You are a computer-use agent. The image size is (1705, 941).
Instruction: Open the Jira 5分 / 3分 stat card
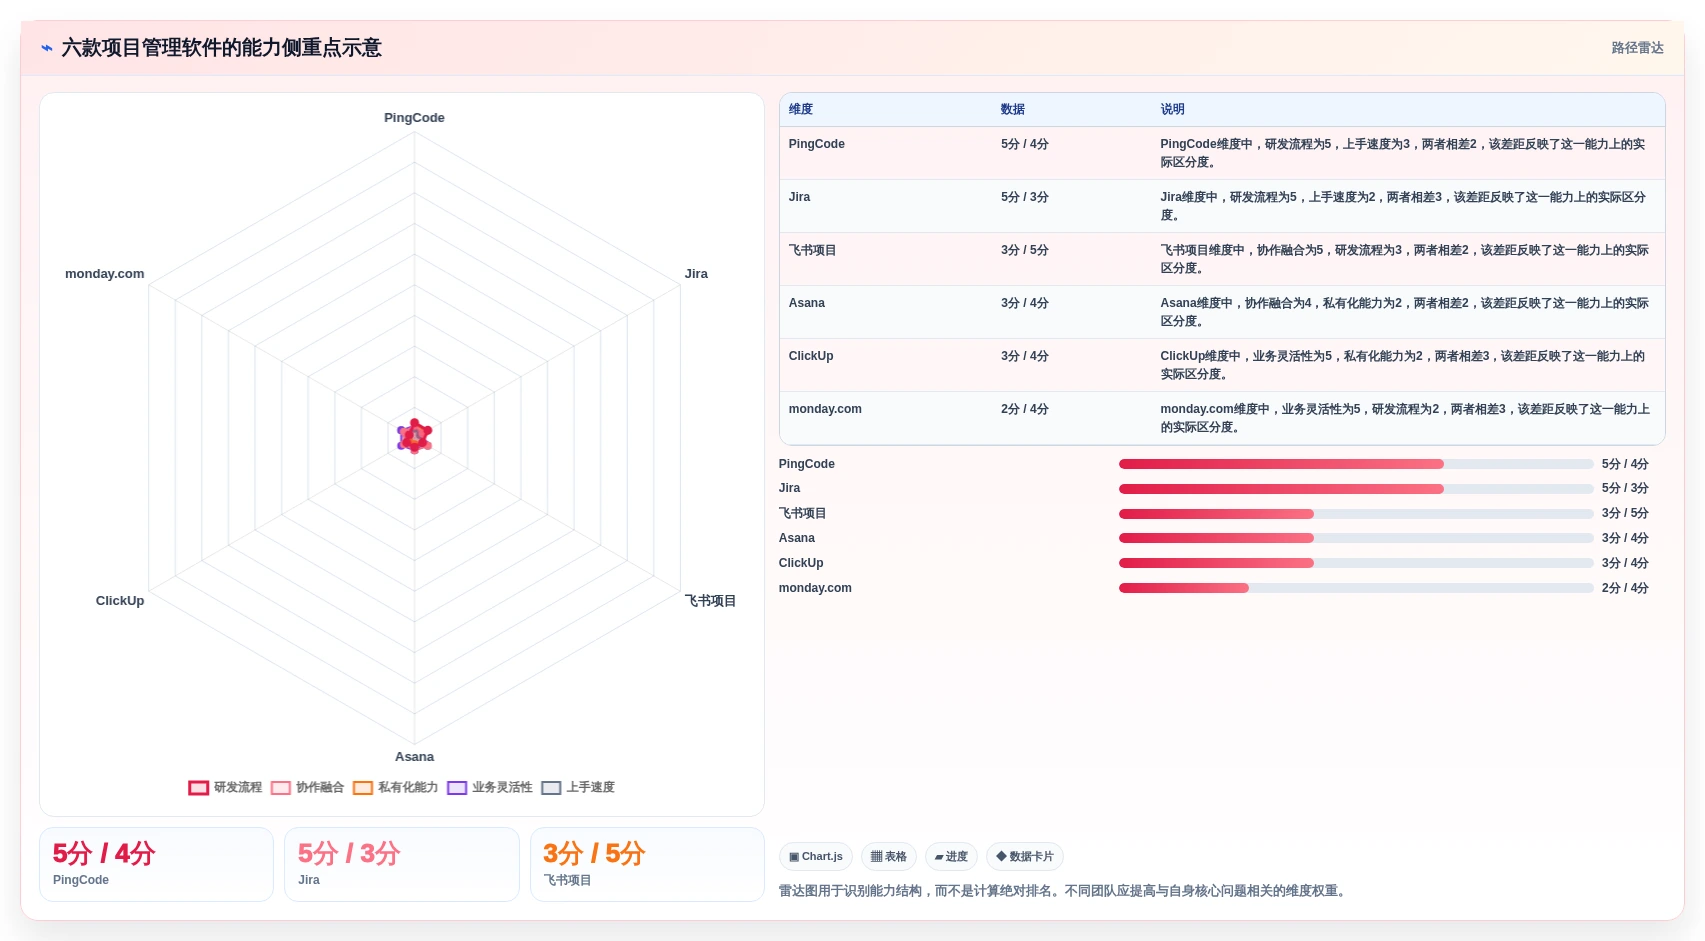click(x=402, y=865)
